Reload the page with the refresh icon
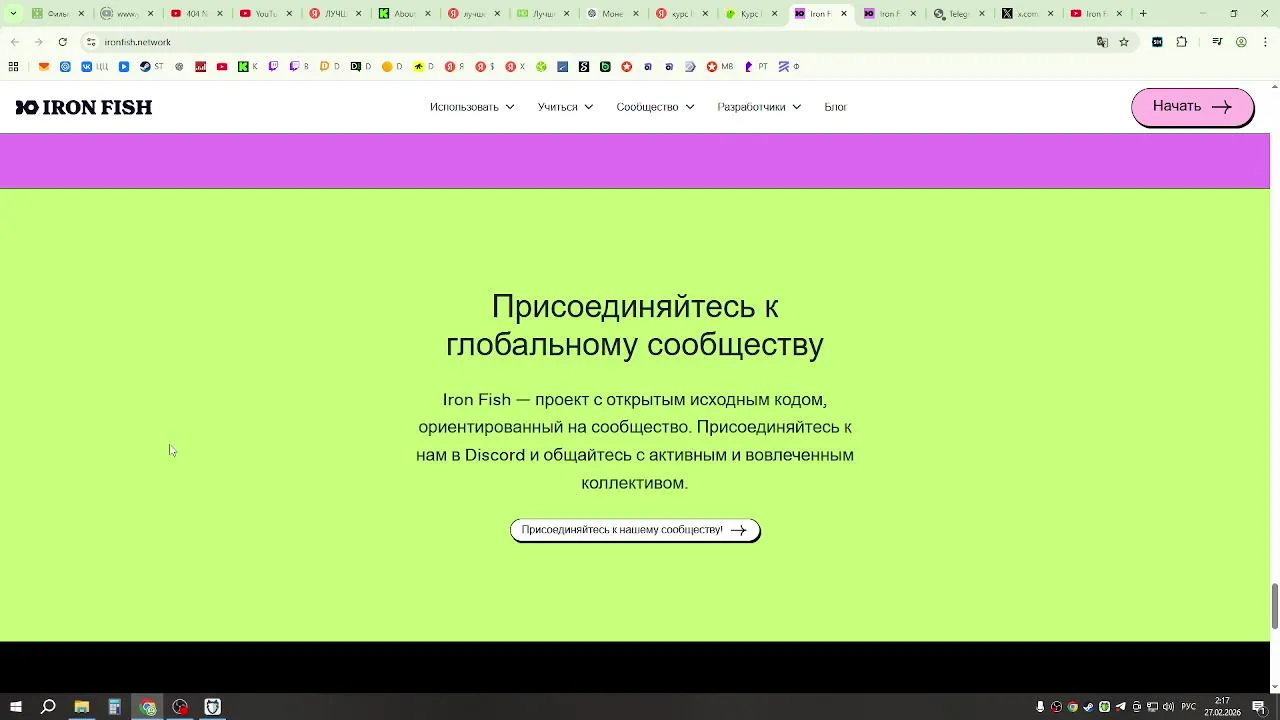The height and width of the screenshot is (720, 1280). [62, 42]
